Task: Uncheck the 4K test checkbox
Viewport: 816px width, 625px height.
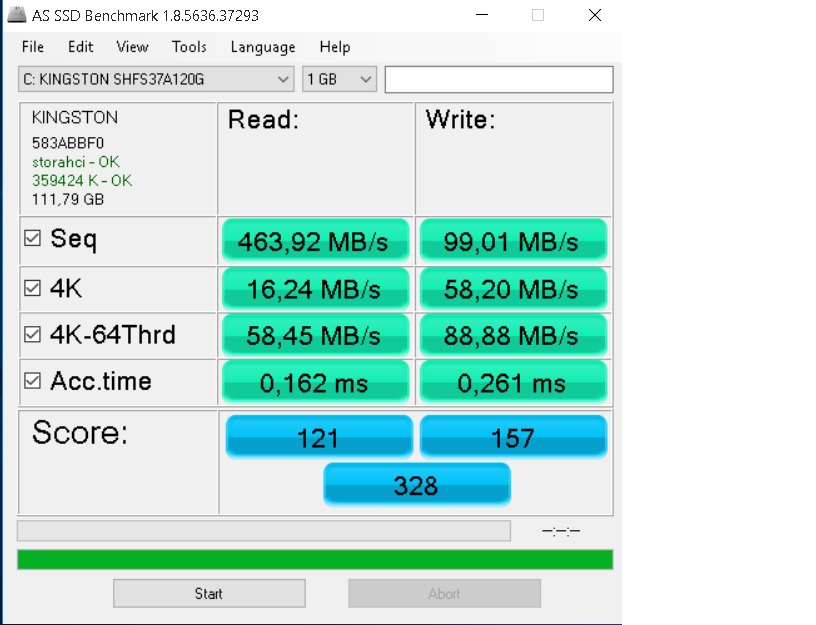Action: (x=32, y=288)
